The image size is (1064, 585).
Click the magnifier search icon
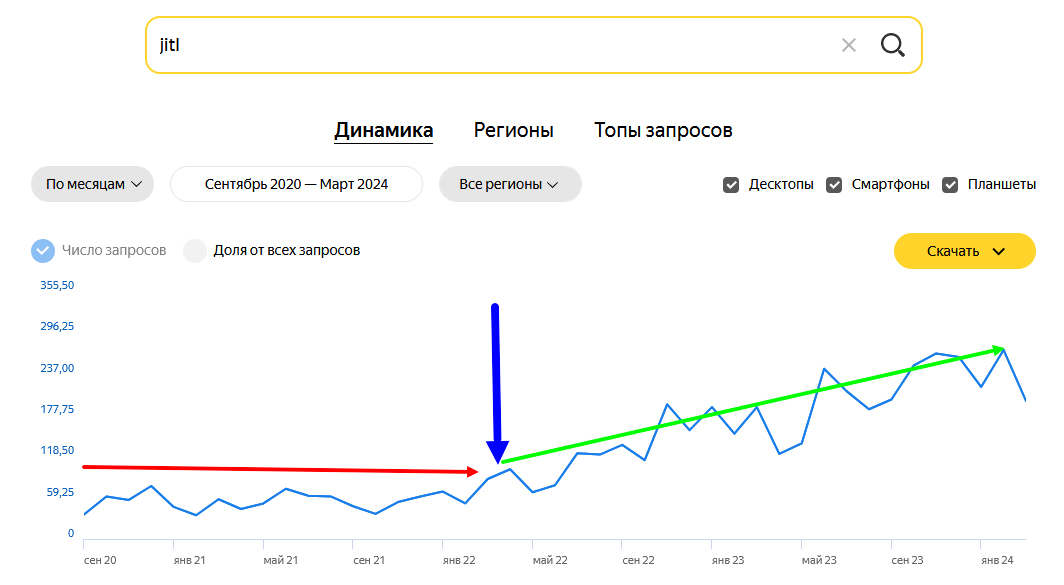point(892,45)
